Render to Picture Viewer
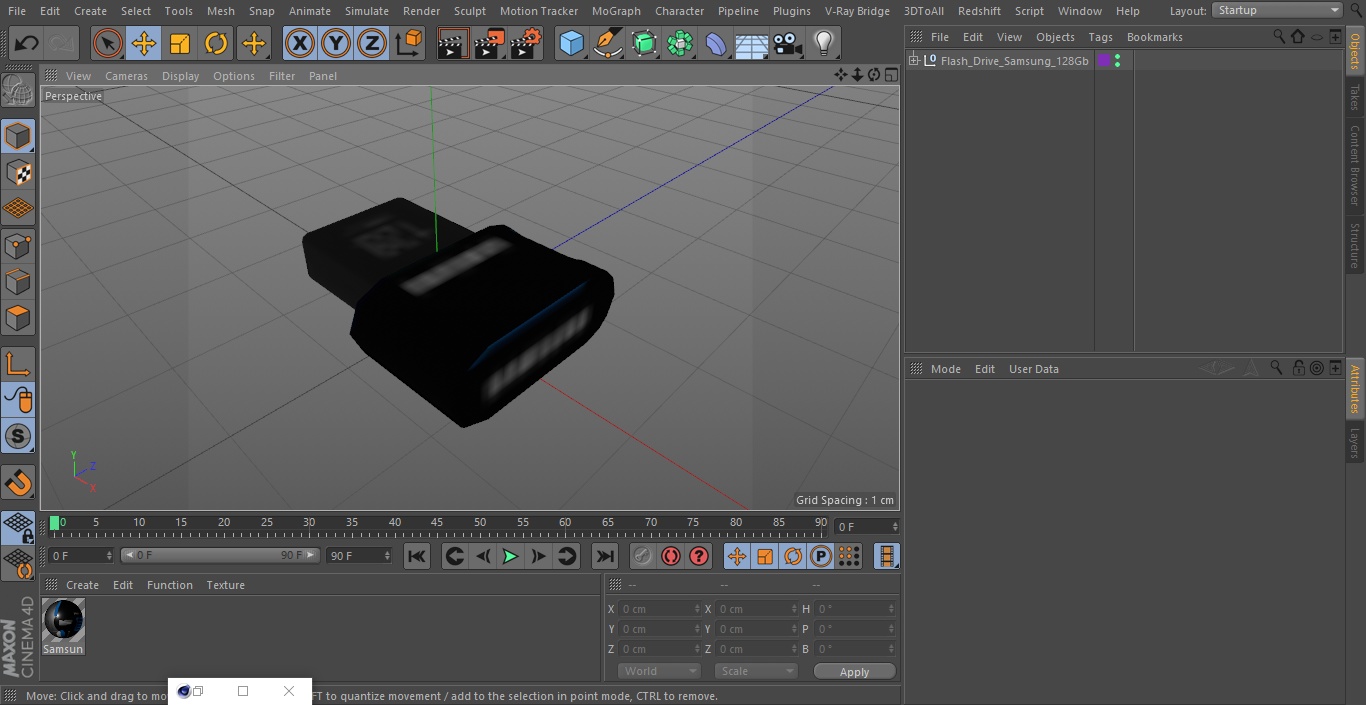Screen dimensions: 1366x705 coord(489,43)
